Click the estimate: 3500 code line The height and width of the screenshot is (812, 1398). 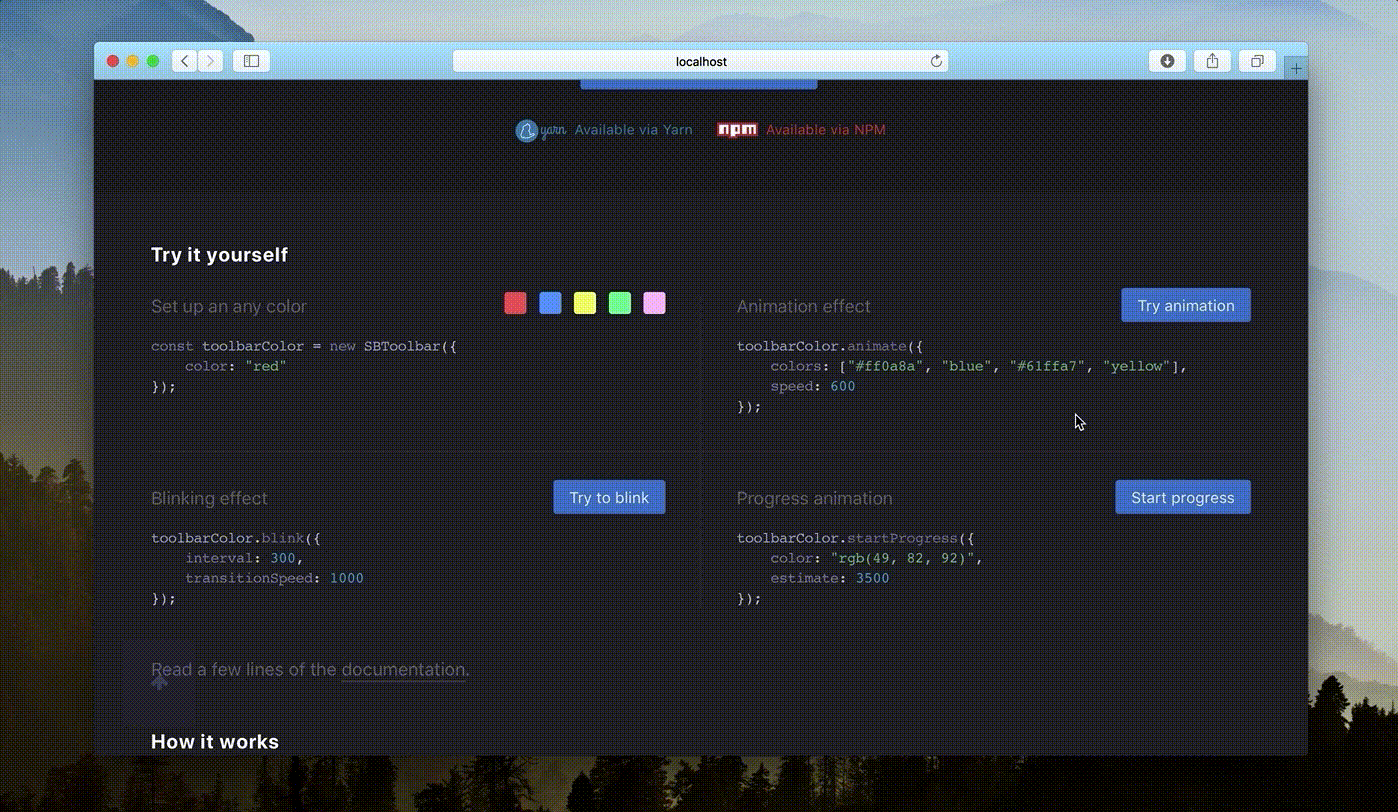tap(830, 578)
